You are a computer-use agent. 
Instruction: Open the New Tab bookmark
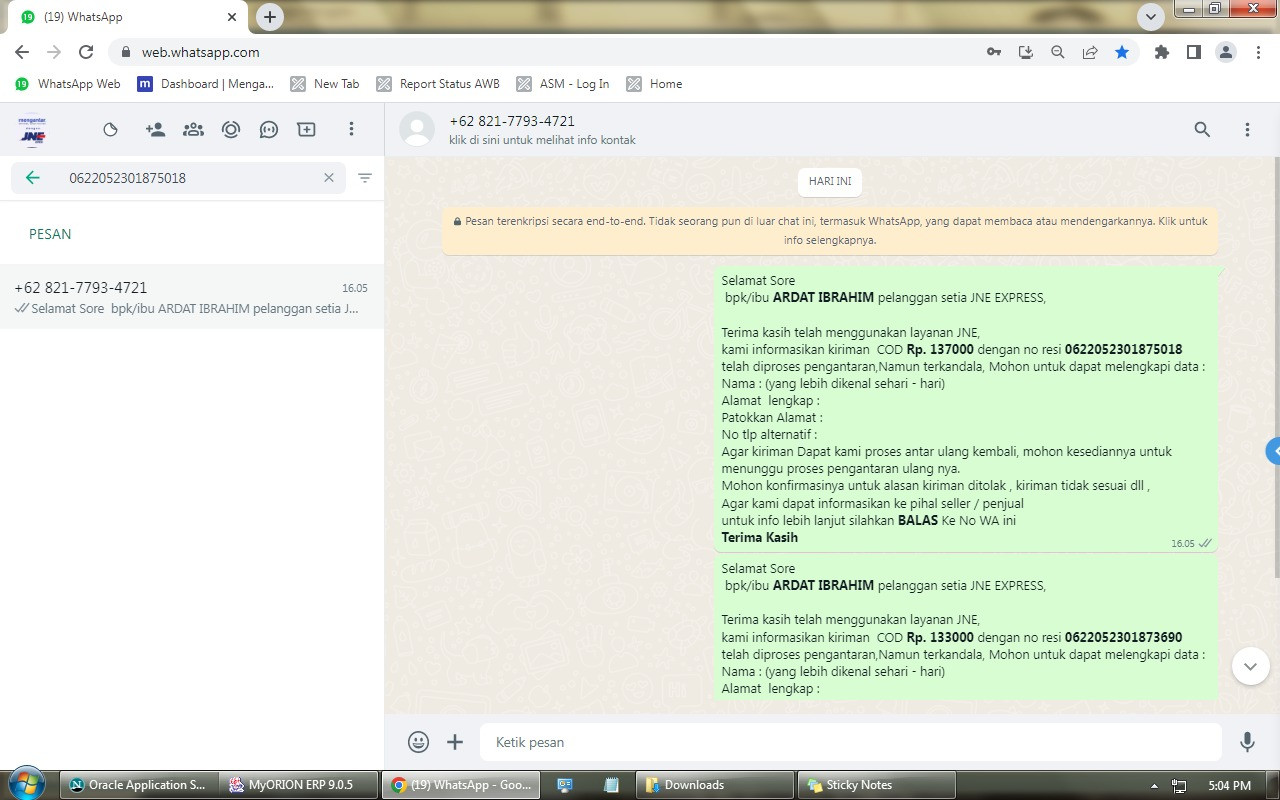click(x=325, y=84)
